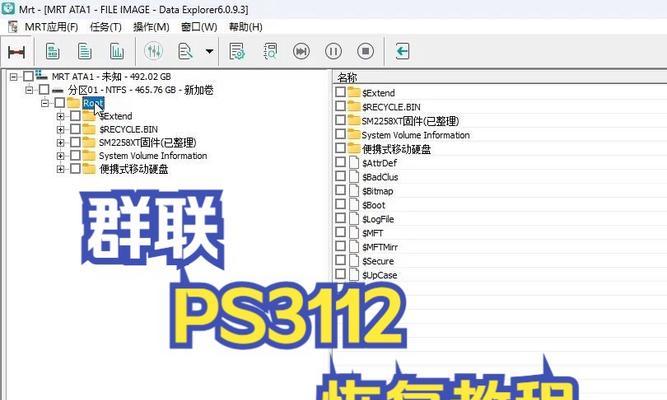Check the tree's $RECYCLE.BIN checkbox
The height and width of the screenshot is (400, 667).
point(75,129)
